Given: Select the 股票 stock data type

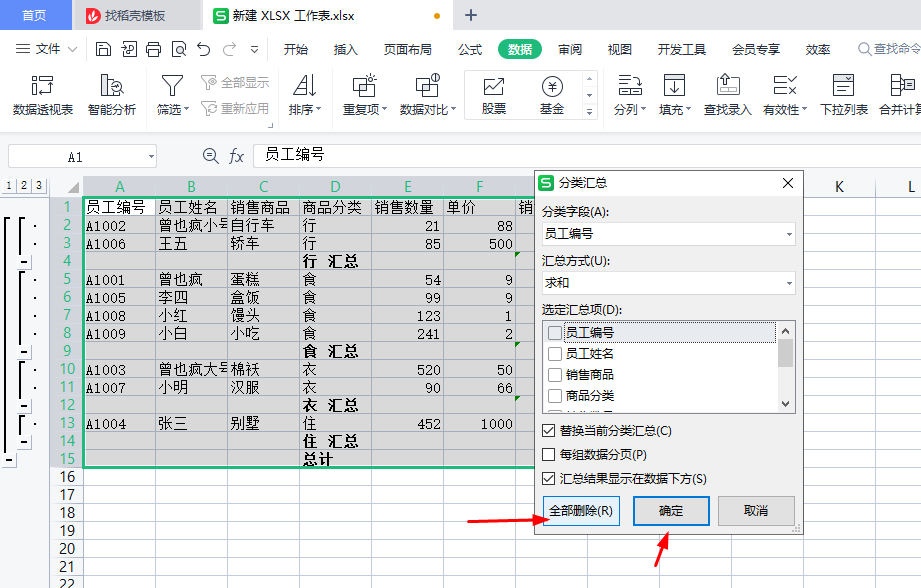Looking at the screenshot, I should (x=493, y=95).
